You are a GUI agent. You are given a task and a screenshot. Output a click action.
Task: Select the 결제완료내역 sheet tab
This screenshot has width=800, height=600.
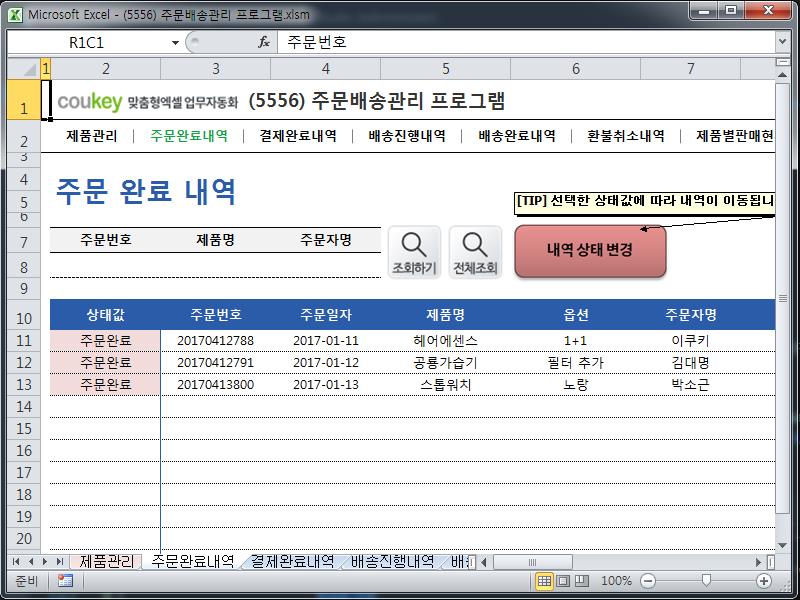(292, 562)
